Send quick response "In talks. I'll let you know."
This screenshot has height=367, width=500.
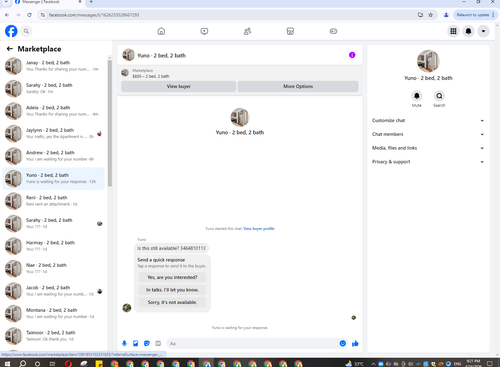pyautogui.click(x=172, y=290)
